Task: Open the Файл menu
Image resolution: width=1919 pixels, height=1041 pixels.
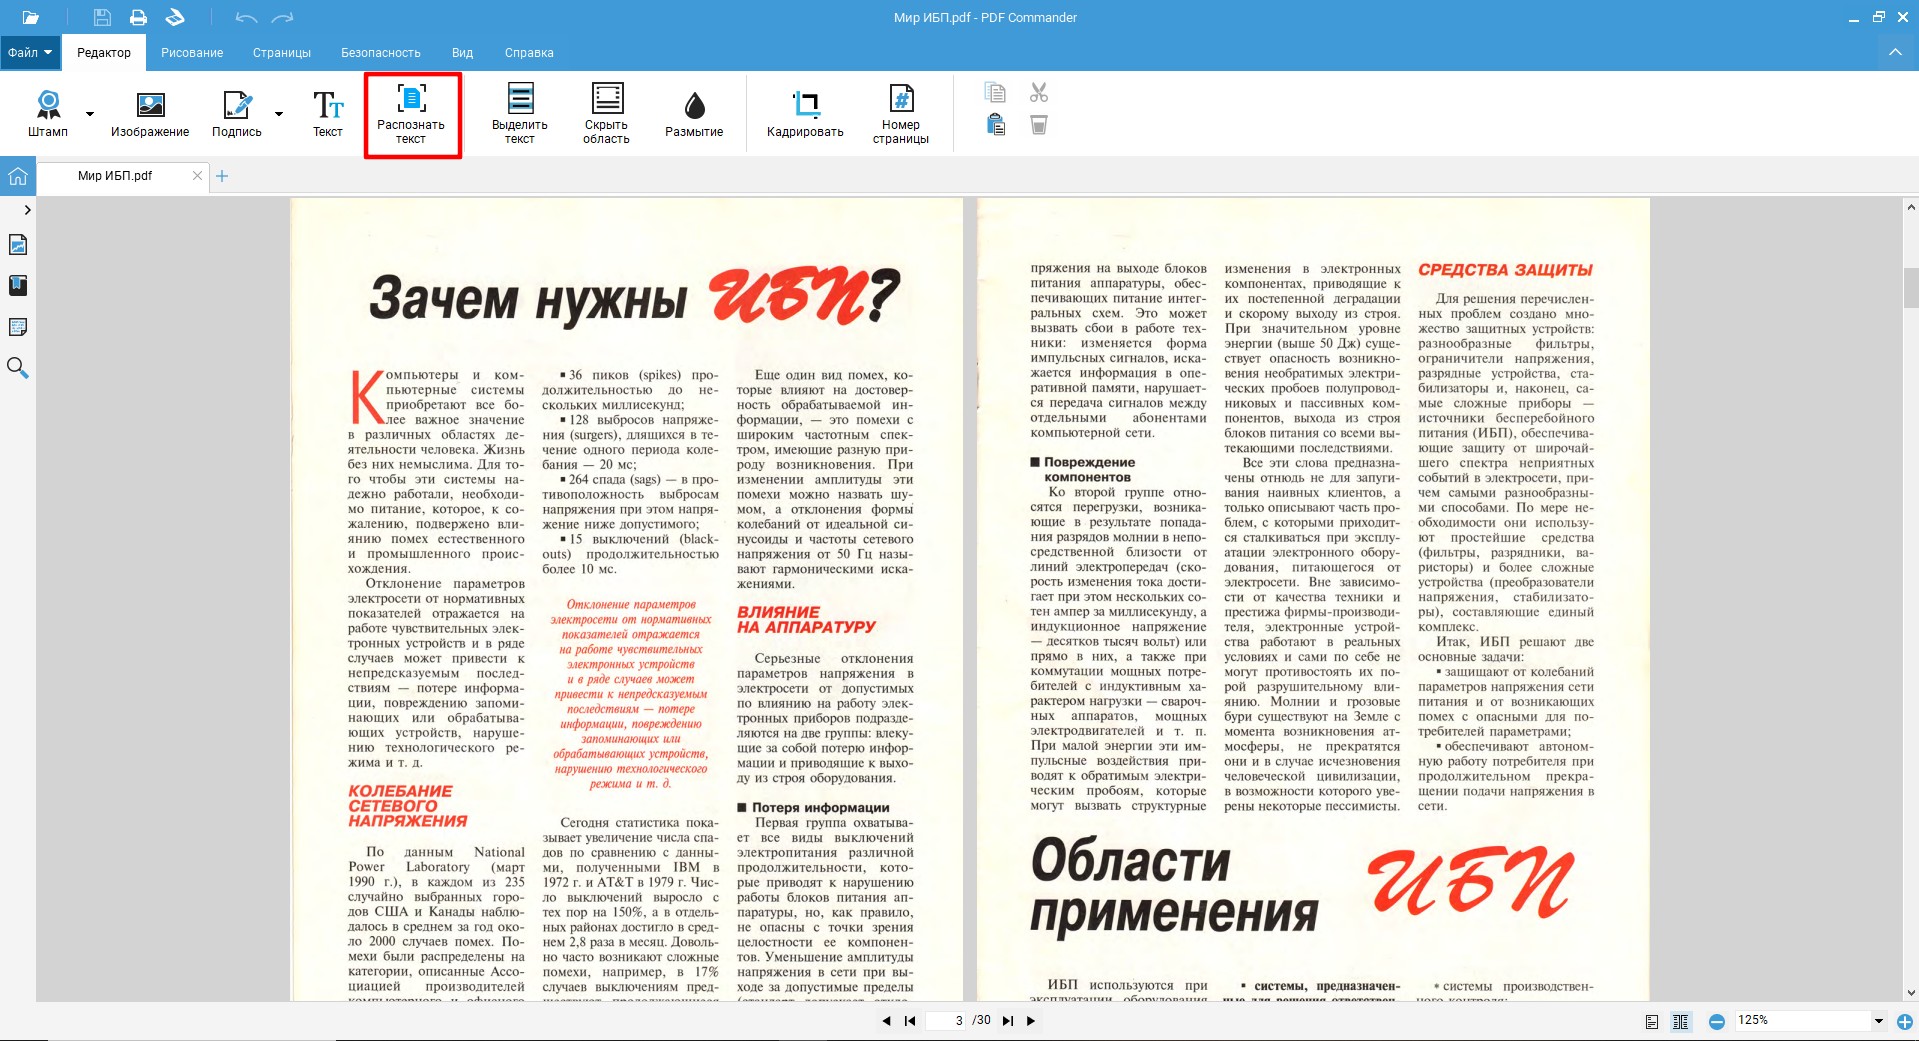Action: pyautogui.click(x=30, y=53)
